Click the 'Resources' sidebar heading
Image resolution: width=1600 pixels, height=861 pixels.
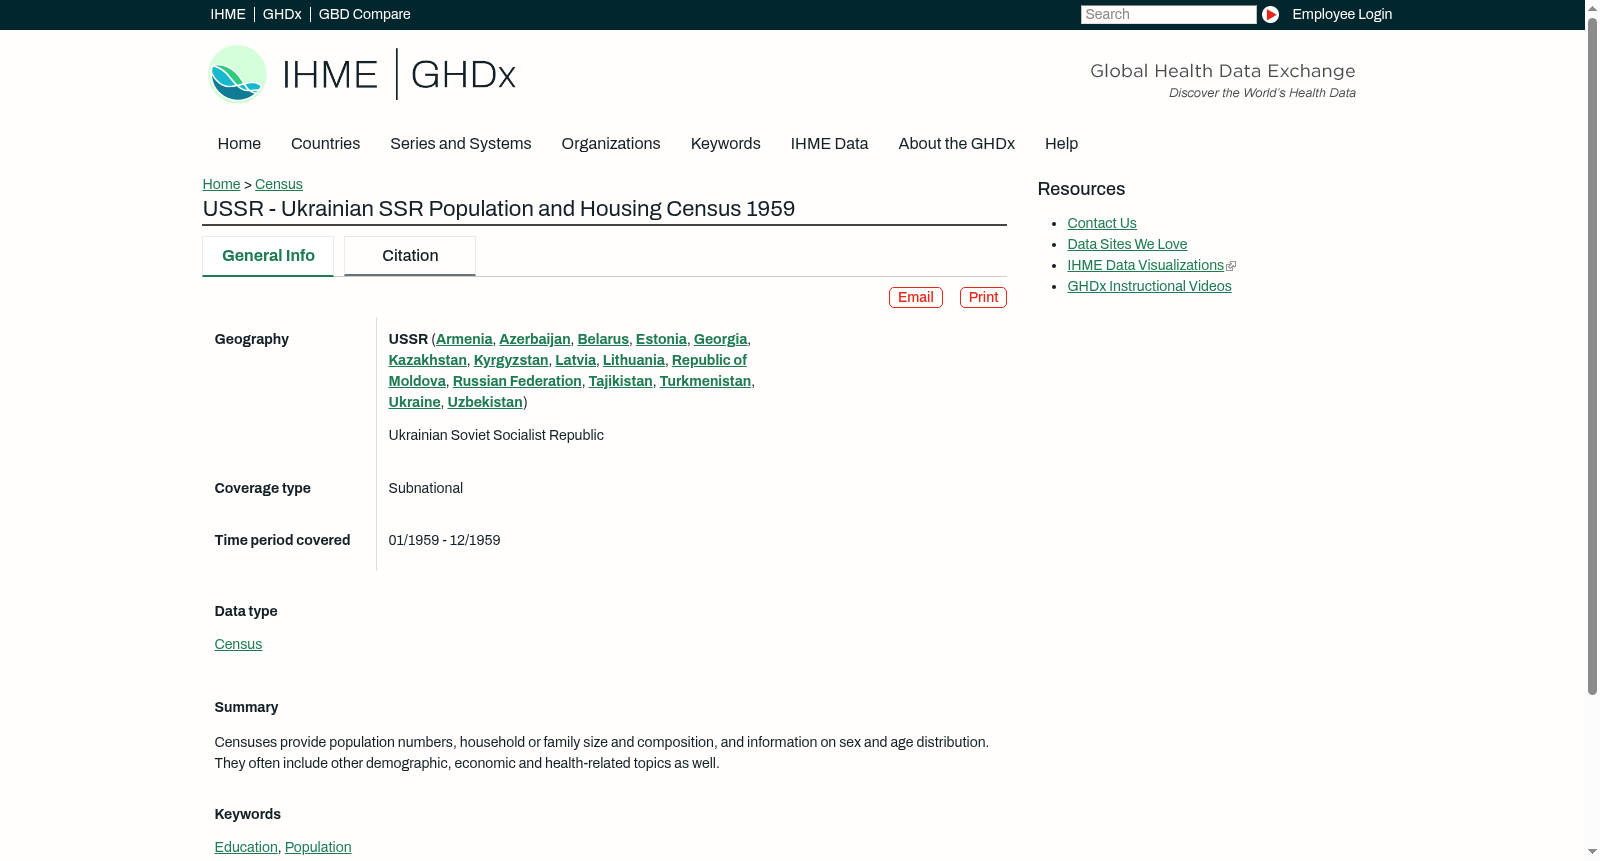click(x=1081, y=189)
